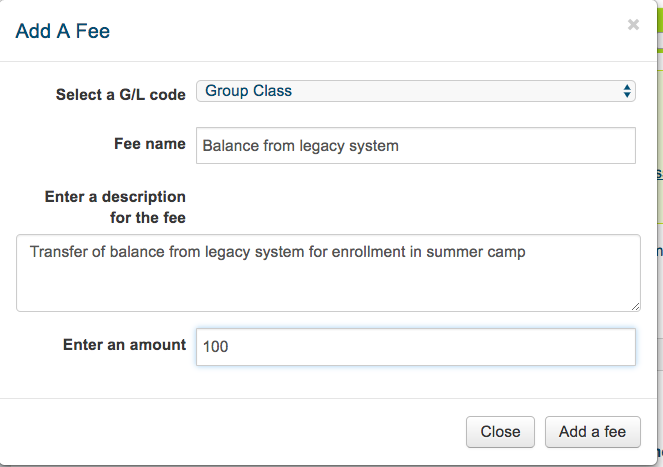This screenshot has width=663, height=467.
Task: Submit with the Add a fee button
Action: point(592,432)
